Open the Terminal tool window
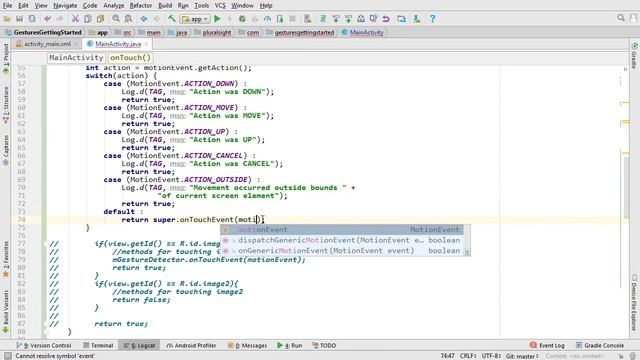The width and height of the screenshot is (640, 360). (98, 345)
